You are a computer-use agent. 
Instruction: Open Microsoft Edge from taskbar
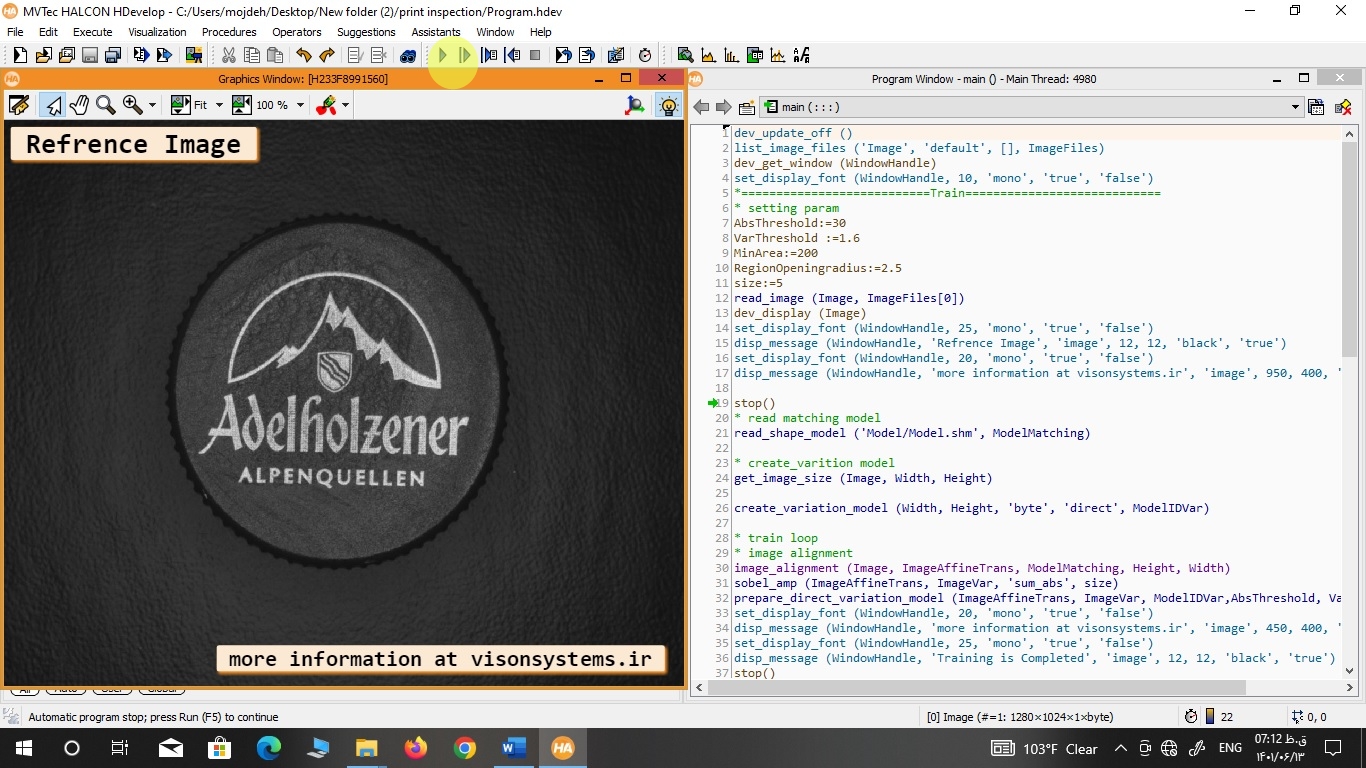pyautogui.click(x=269, y=748)
